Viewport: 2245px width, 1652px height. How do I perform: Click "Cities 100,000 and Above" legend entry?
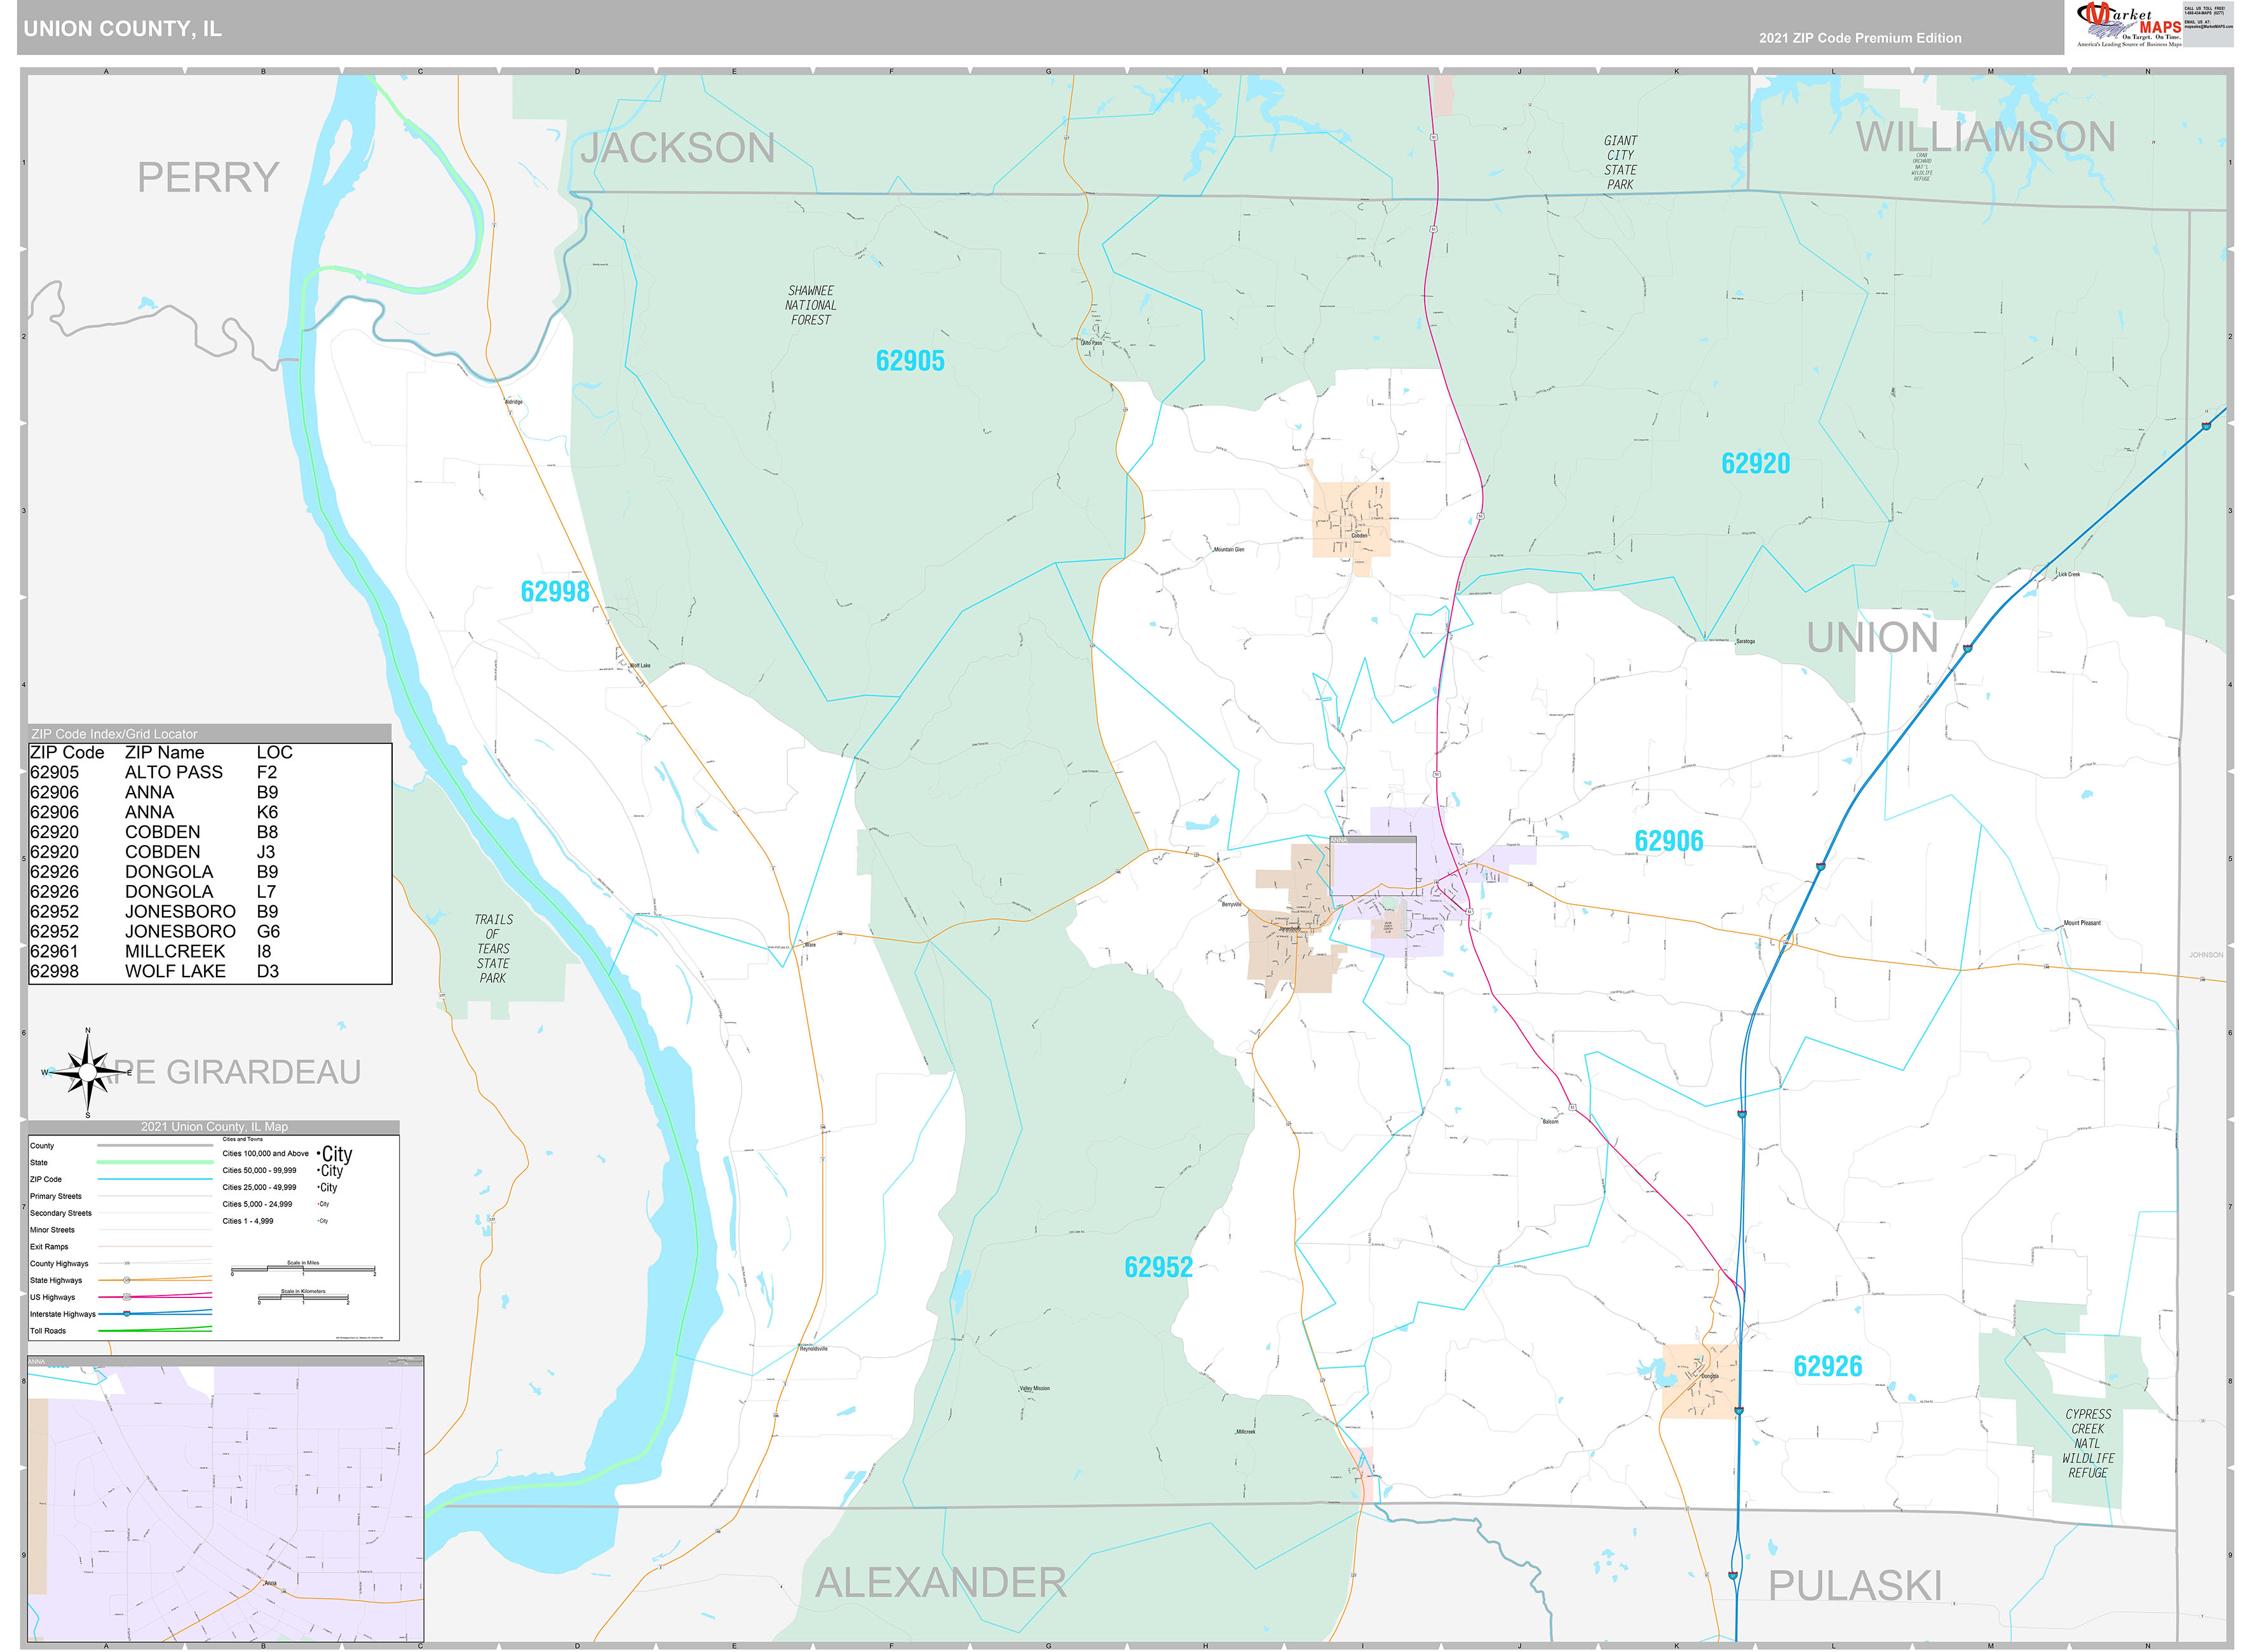point(265,1154)
